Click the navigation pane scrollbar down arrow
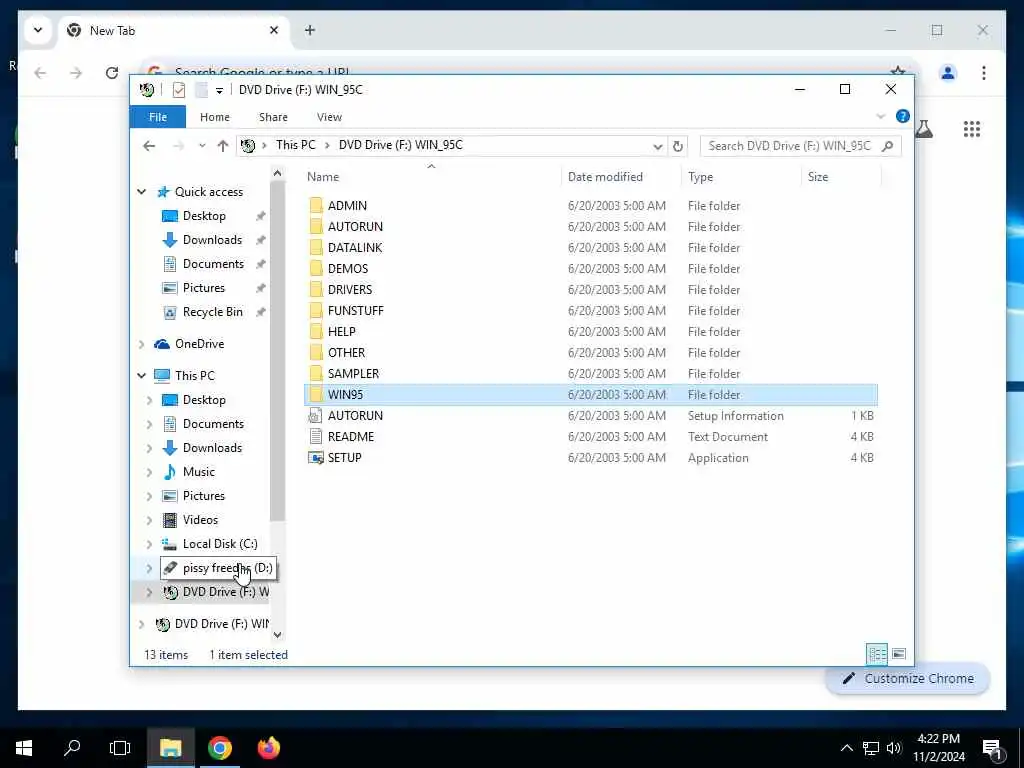Image resolution: width=1024 pixels, height=768 pixels. 278,634
